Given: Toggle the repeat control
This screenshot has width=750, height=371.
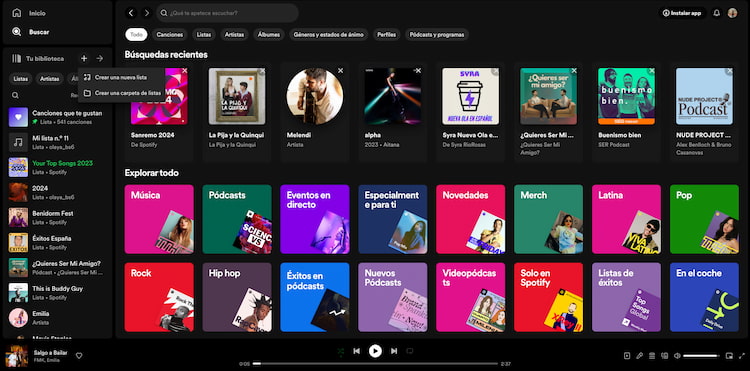Looking at the screenshot, I should click(410, 351).
